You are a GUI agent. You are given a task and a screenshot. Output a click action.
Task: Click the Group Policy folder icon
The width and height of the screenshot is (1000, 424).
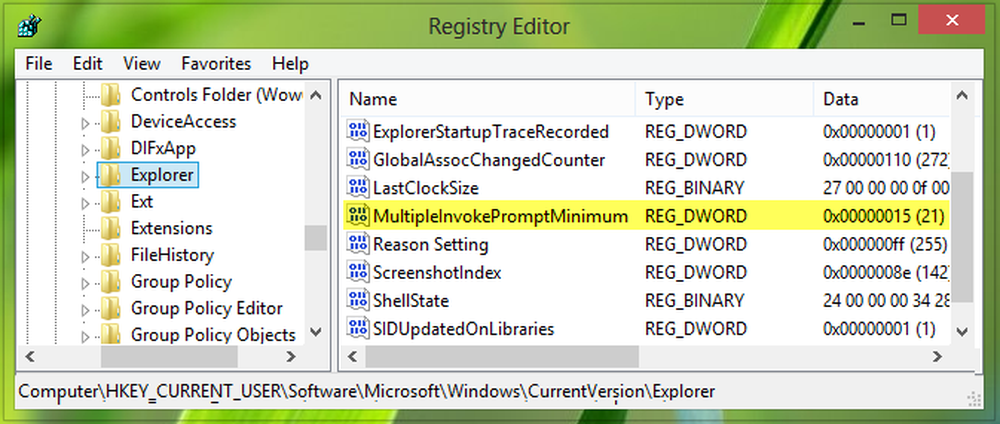click(111, 282)
